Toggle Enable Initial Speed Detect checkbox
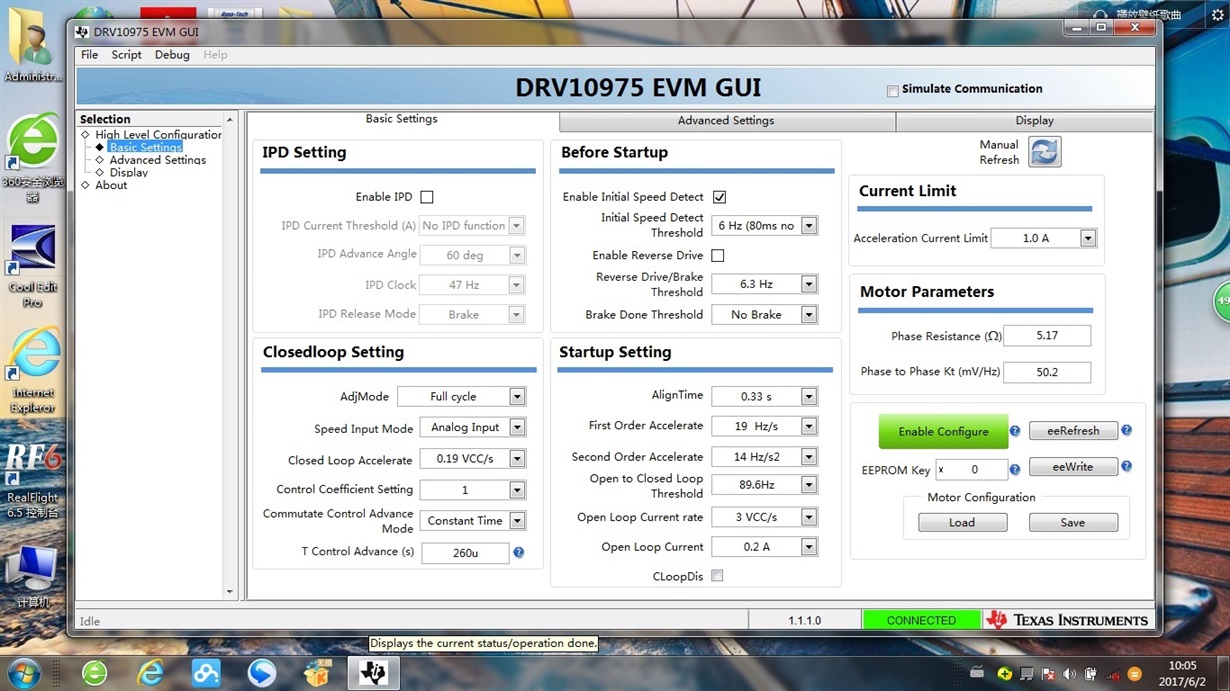1230x691 pixels. [719, 197]
